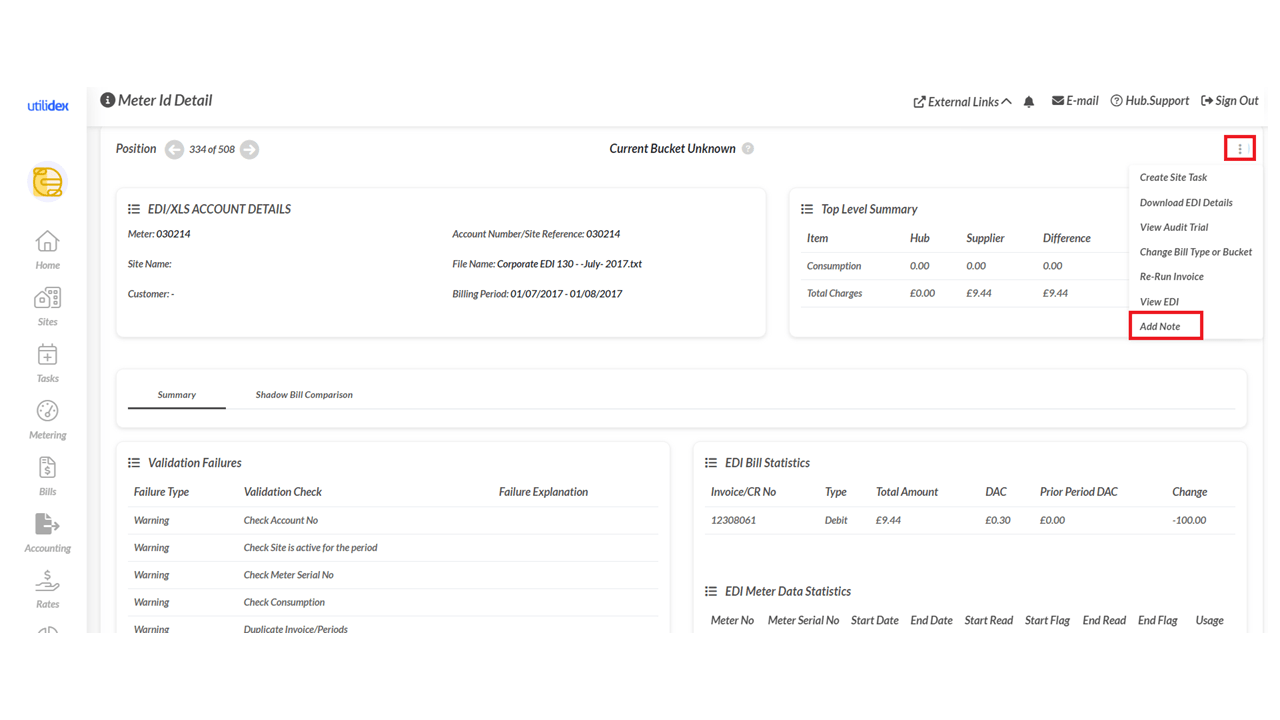Select Download EDI Details menu entry
The height and width of the screenshot is (720, 1280).
pyautogui.click(x=1186, y=202)
